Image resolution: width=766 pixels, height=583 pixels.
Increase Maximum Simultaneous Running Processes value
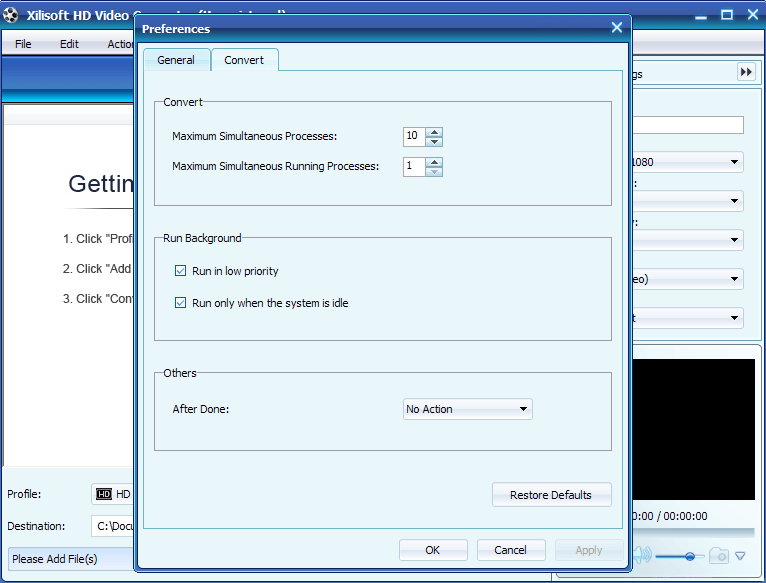click(x=434, y=162)
